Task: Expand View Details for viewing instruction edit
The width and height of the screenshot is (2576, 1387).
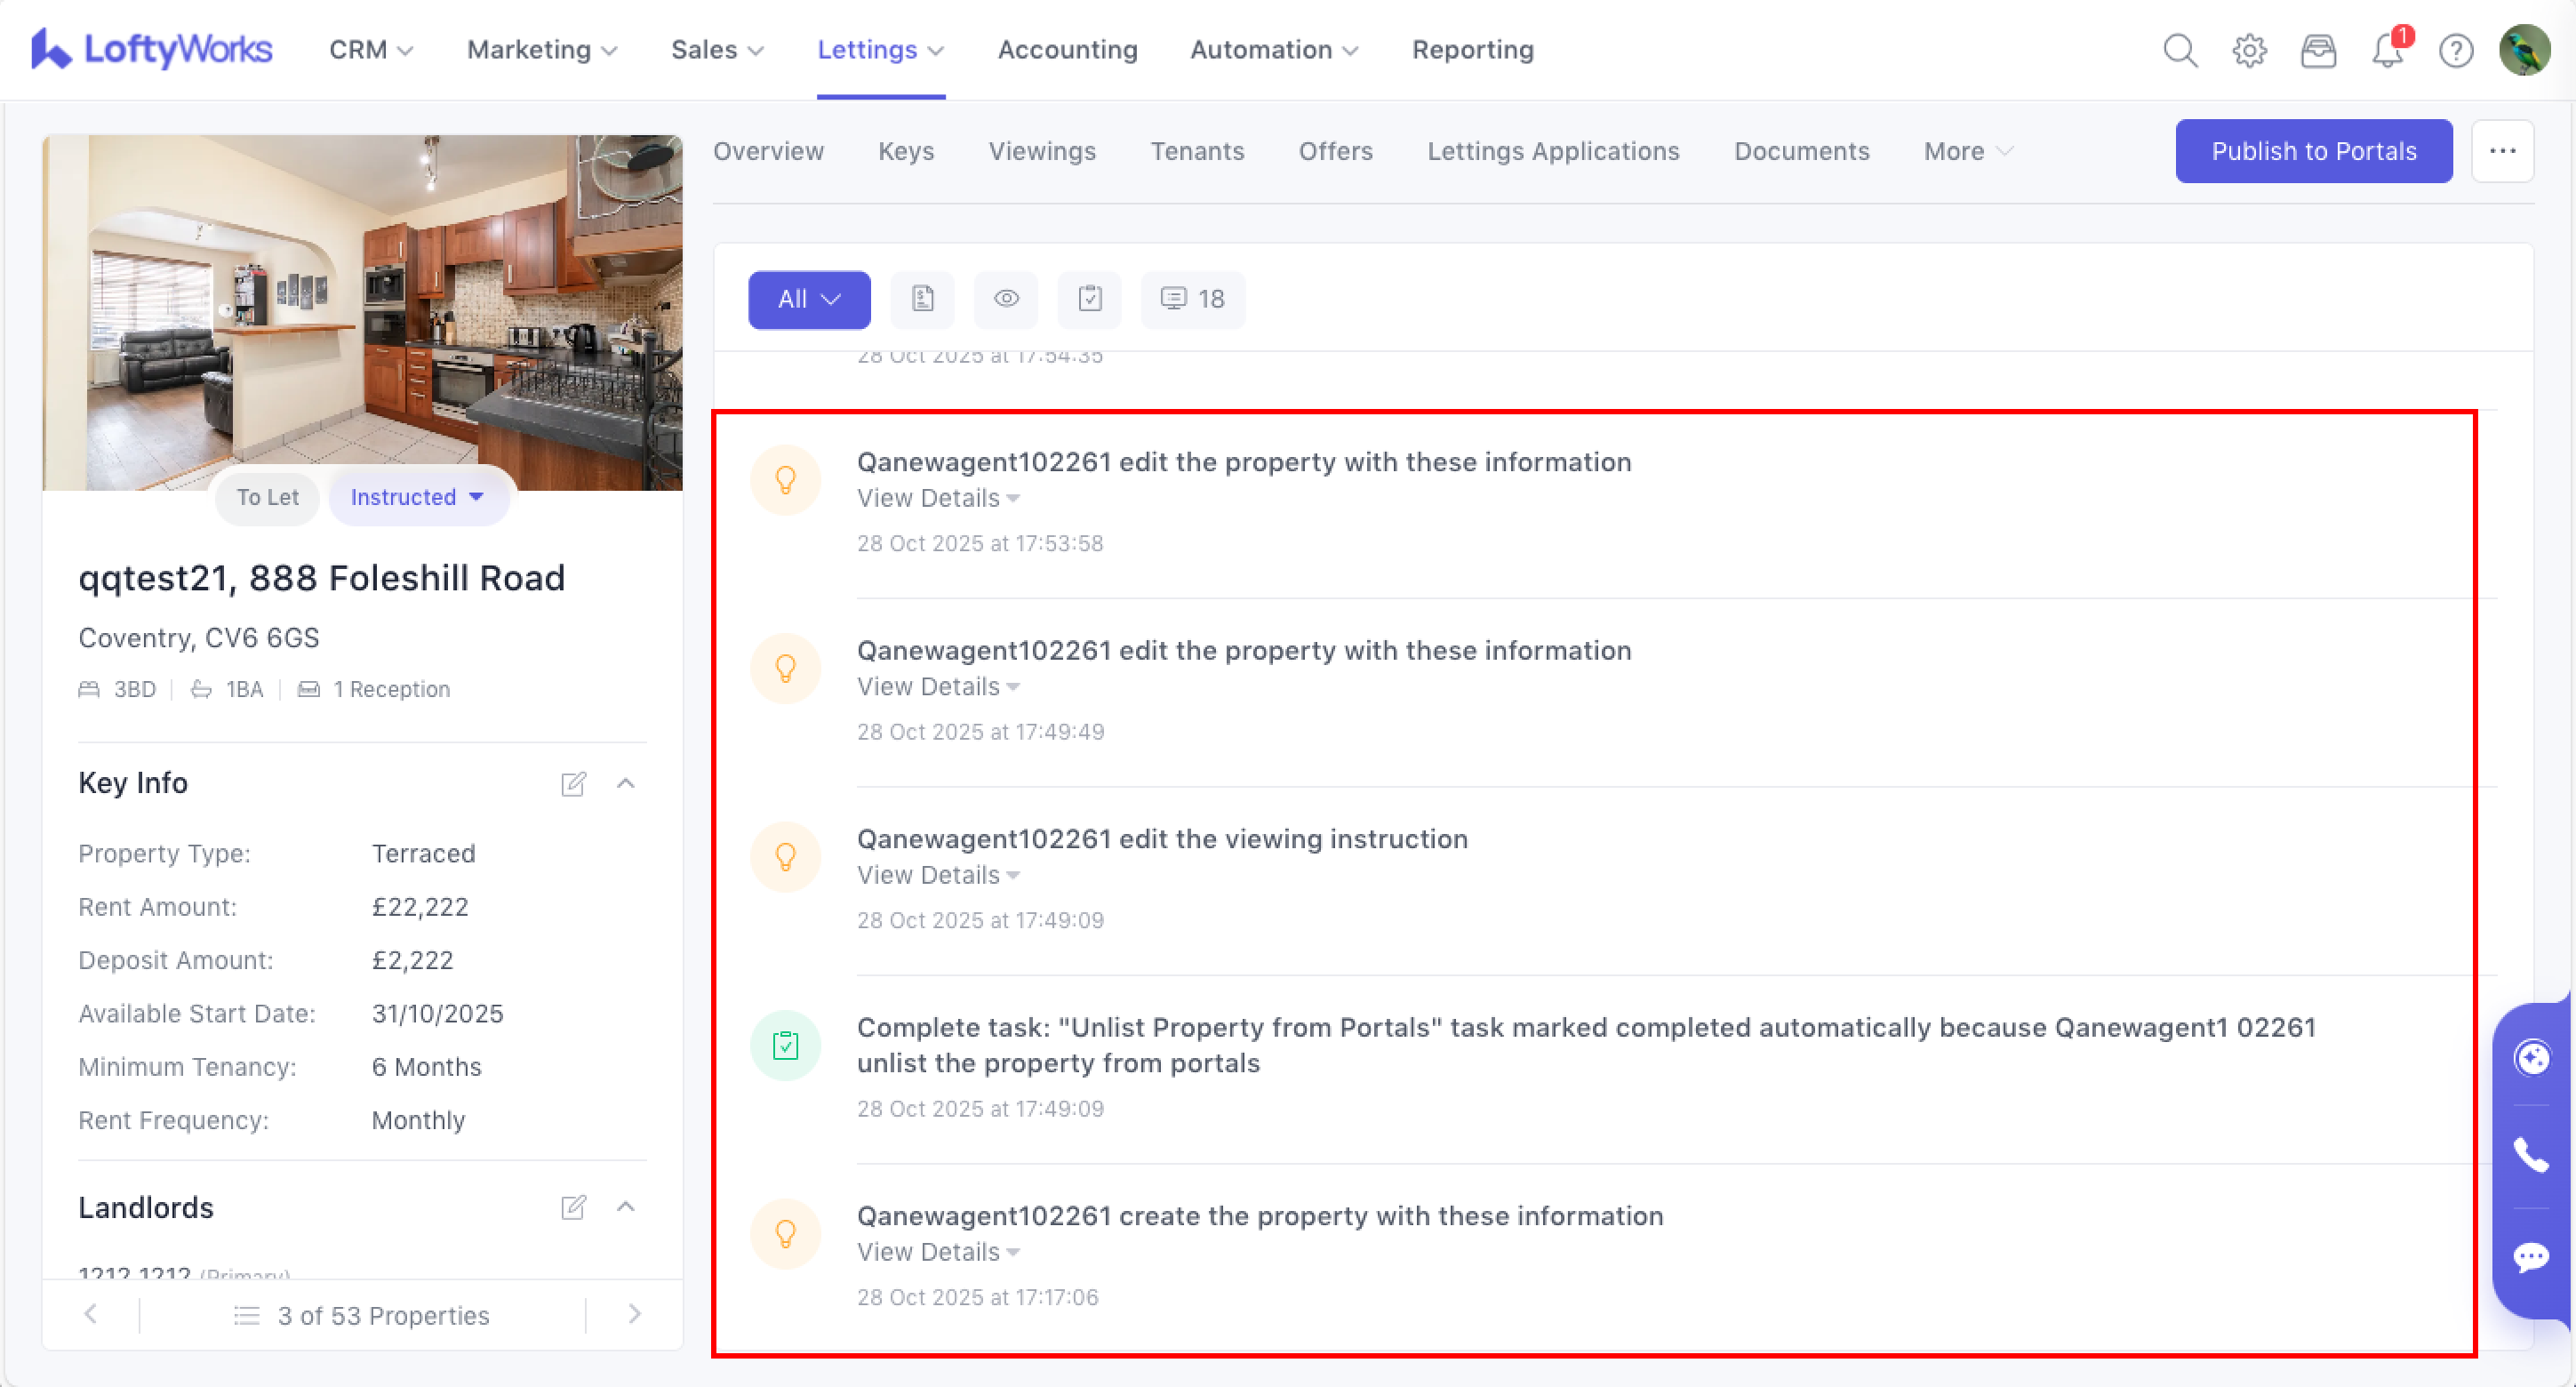Action: [x=937, y=875]
